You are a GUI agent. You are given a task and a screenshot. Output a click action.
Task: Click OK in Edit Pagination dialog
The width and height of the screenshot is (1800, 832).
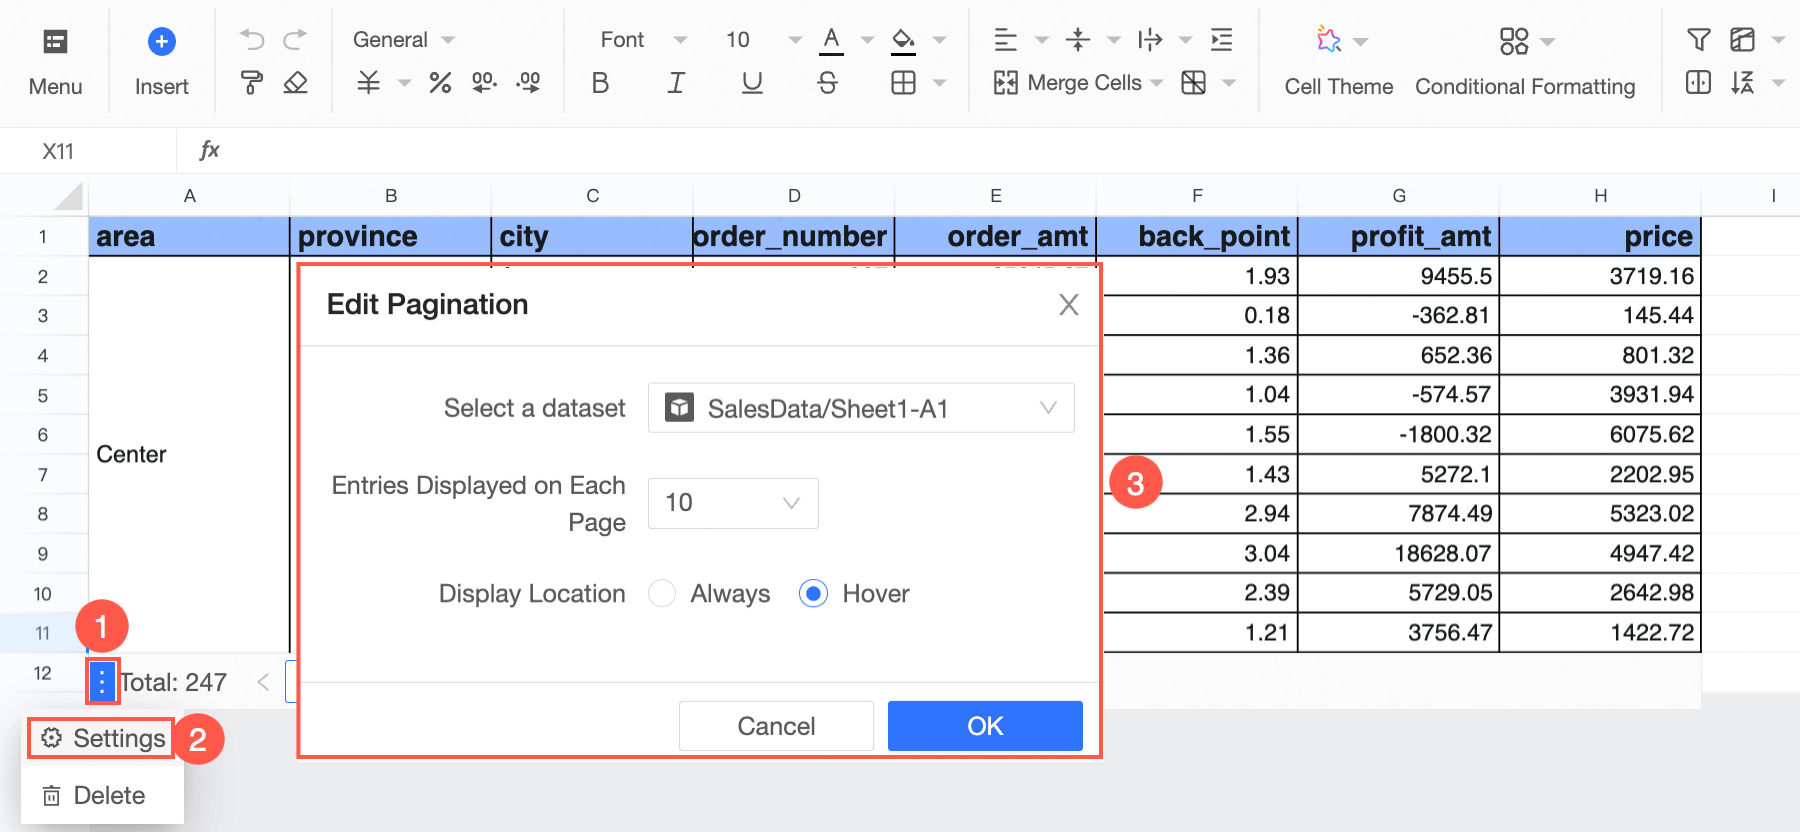985,726
